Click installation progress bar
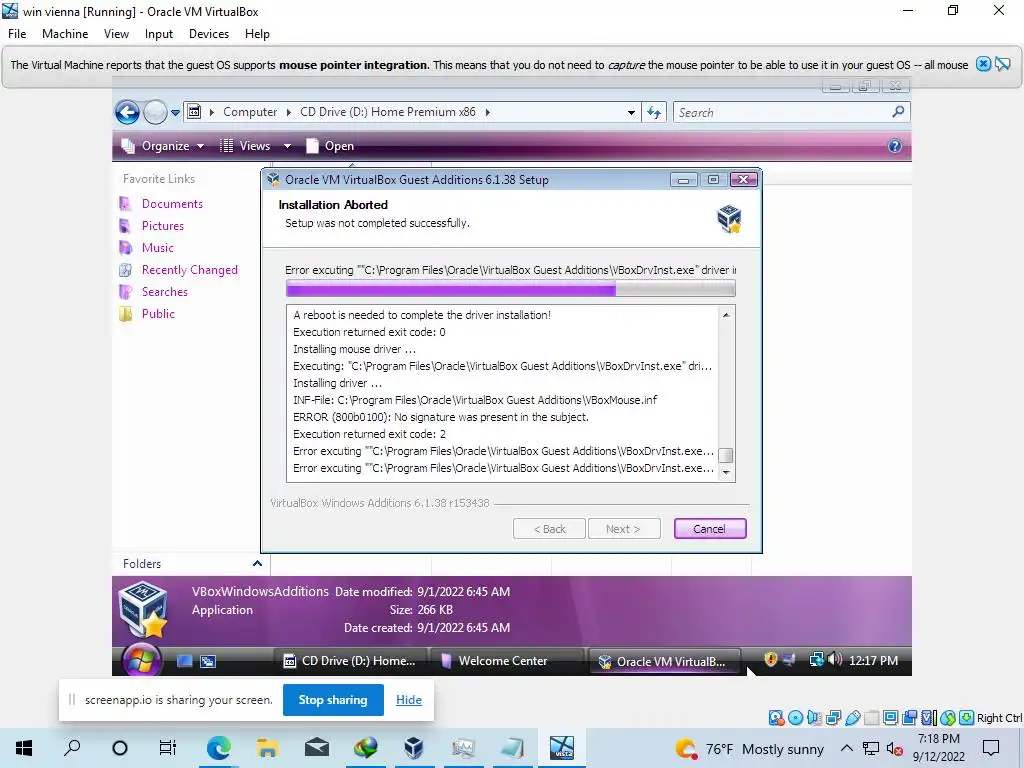Image resolution: width=1024 pixels, height=768 pixels. [x=511, y=288]
